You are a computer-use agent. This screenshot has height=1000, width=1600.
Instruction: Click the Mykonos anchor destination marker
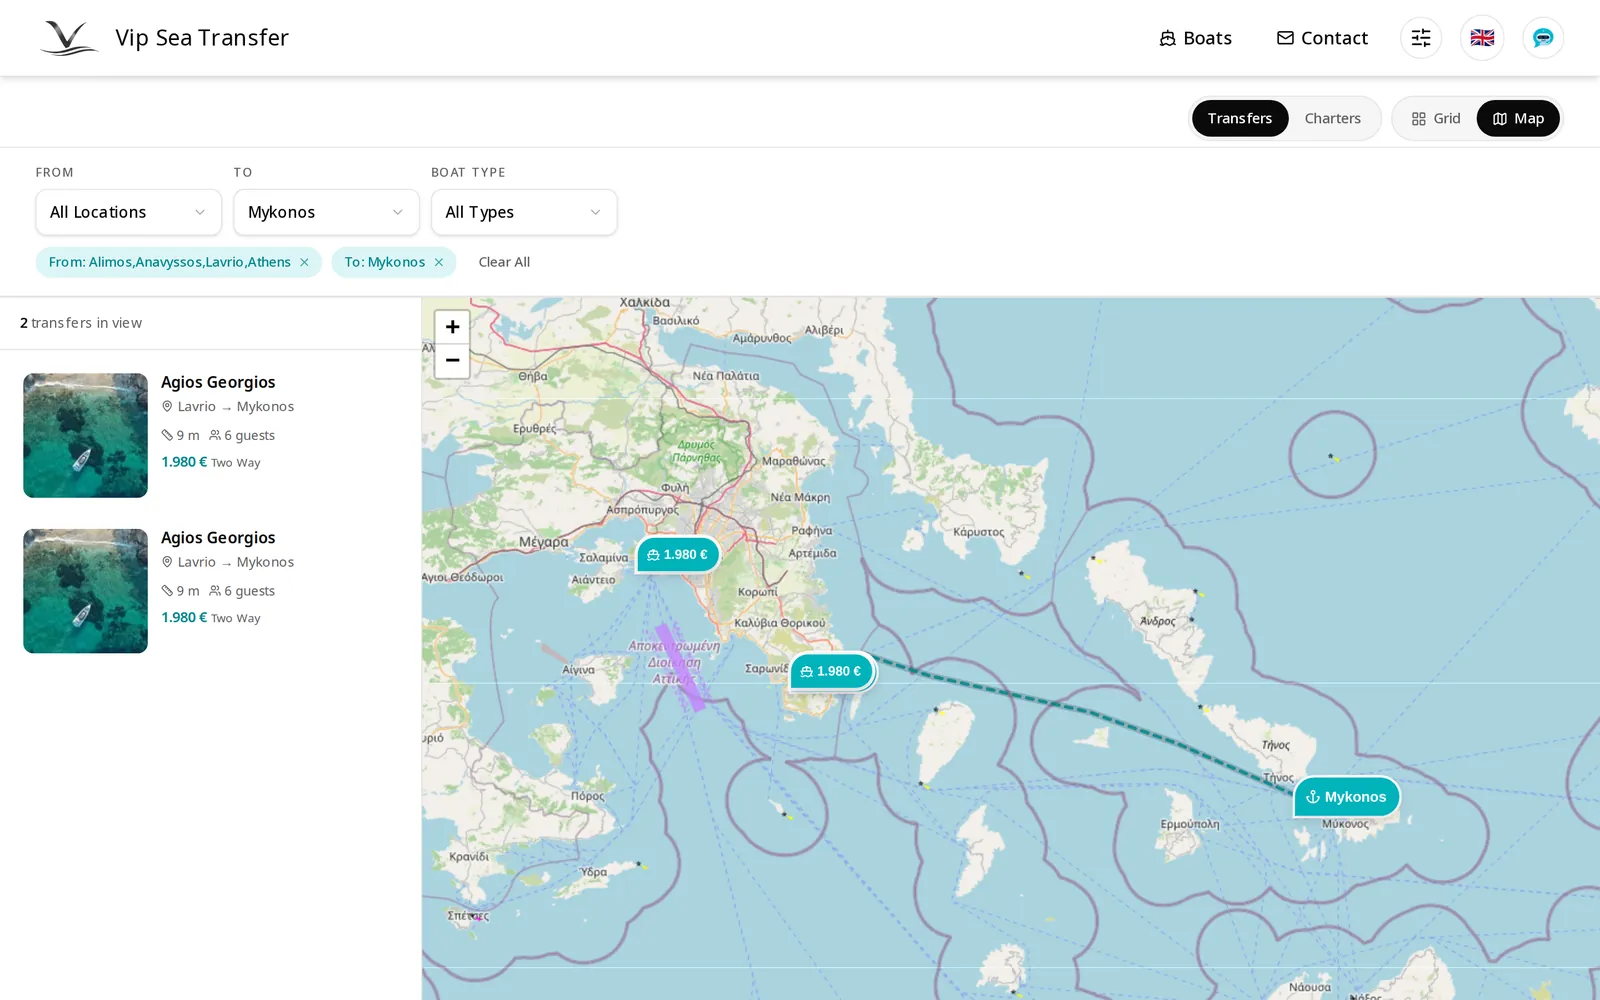pyautogui.click(x=1346, y=797)
